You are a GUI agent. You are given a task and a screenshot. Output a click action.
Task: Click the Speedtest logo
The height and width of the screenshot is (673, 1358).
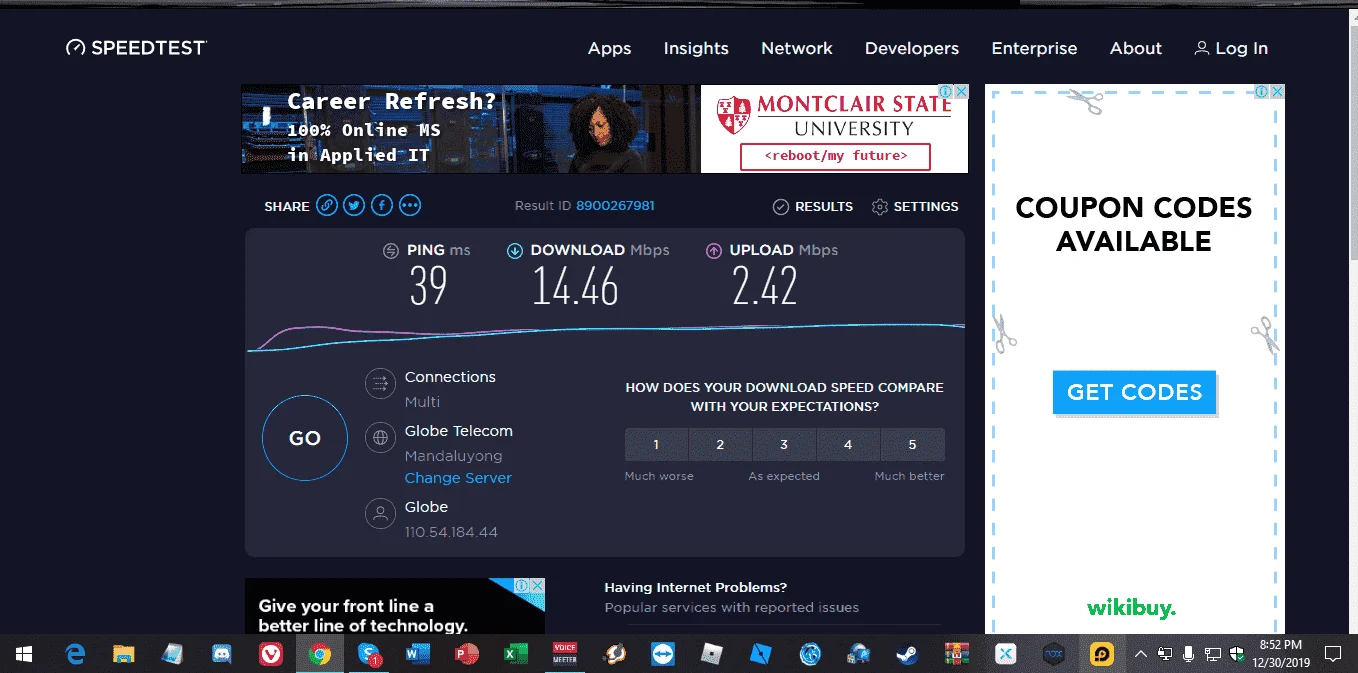coord(136,48)
